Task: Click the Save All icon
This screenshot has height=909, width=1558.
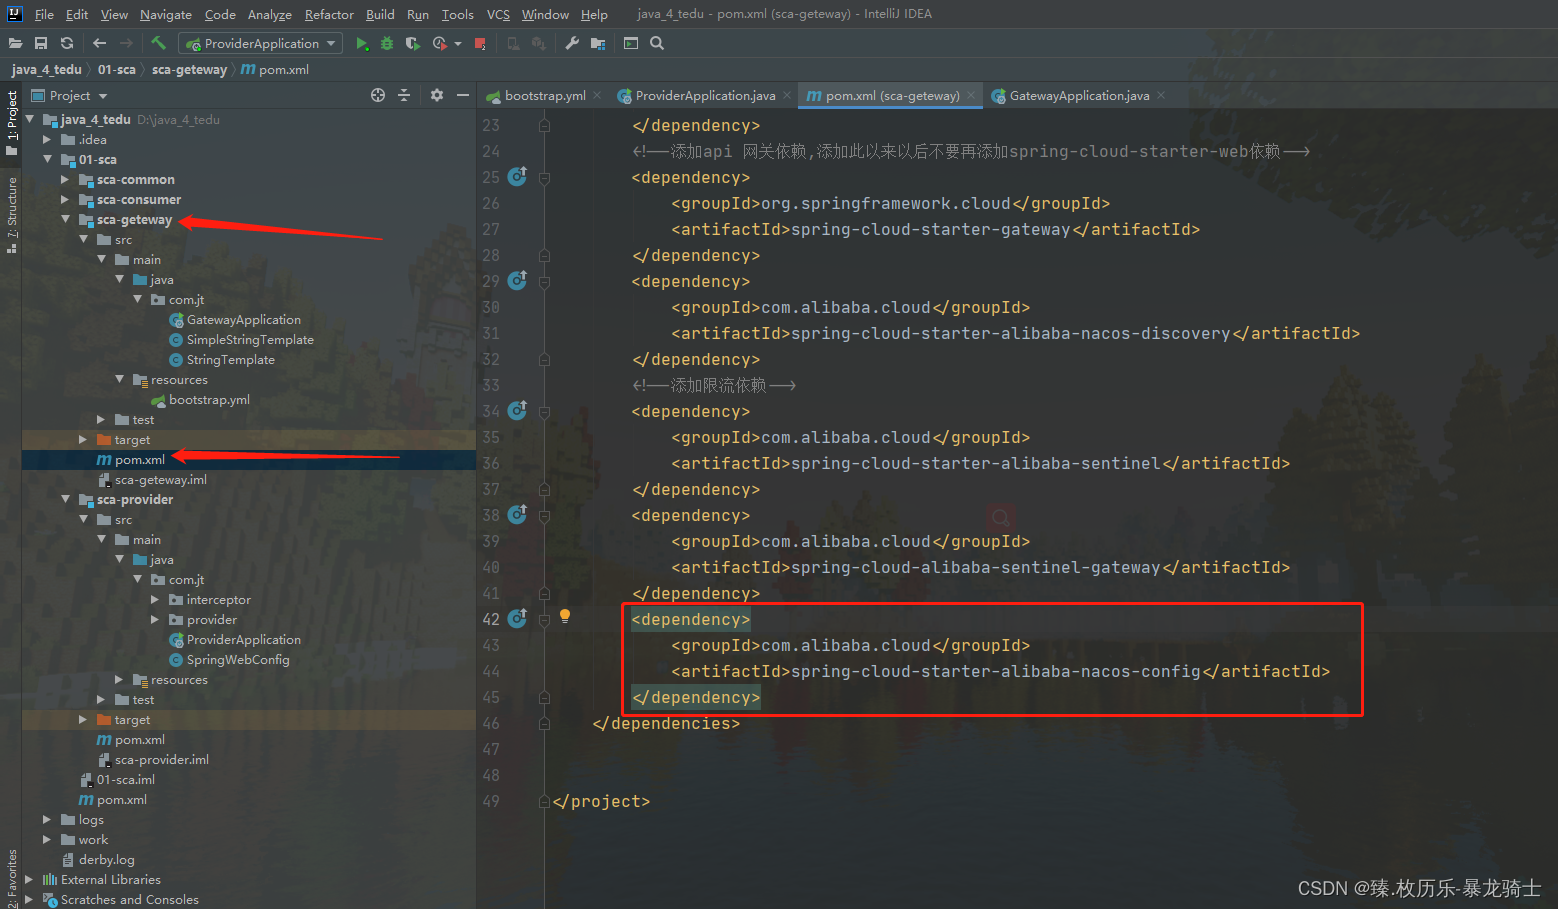Action: [x=41, y=43]
